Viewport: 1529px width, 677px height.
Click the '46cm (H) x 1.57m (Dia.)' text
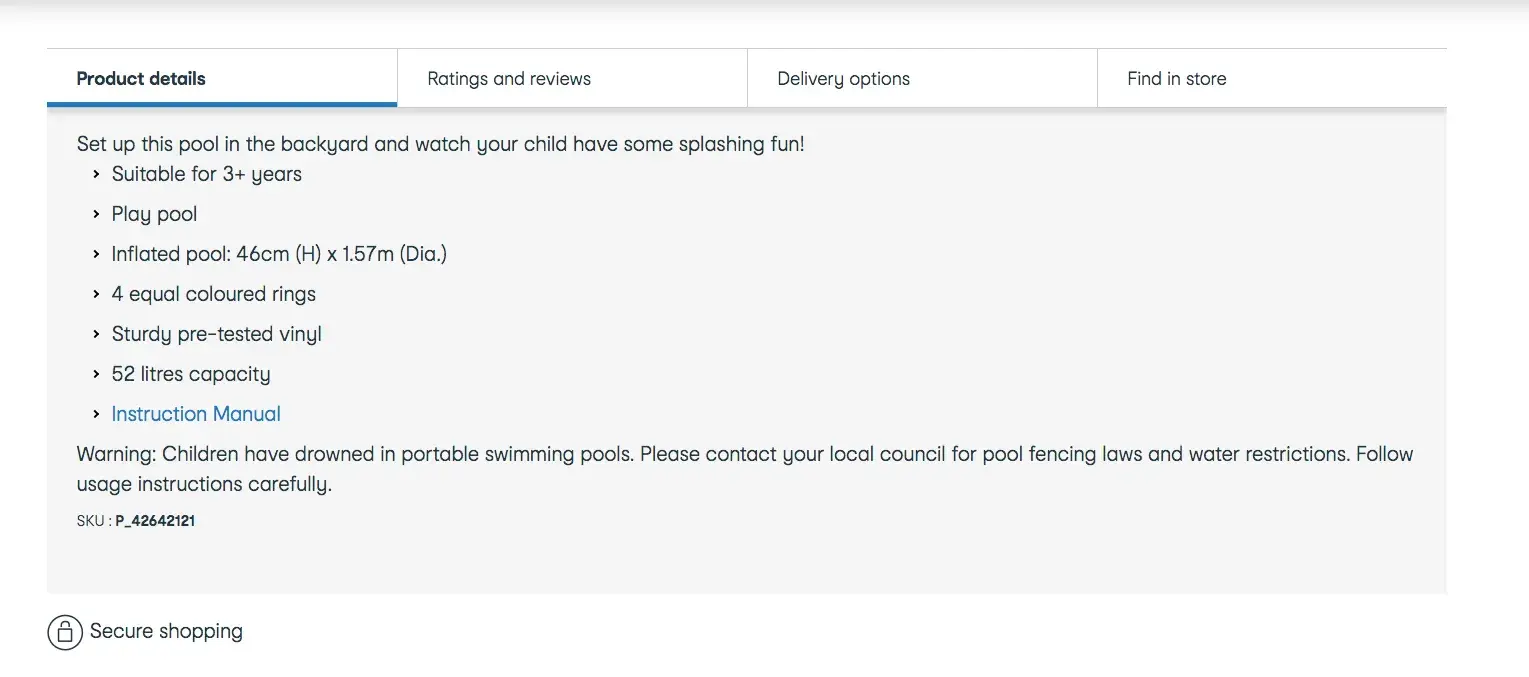(x=341, y=254)
